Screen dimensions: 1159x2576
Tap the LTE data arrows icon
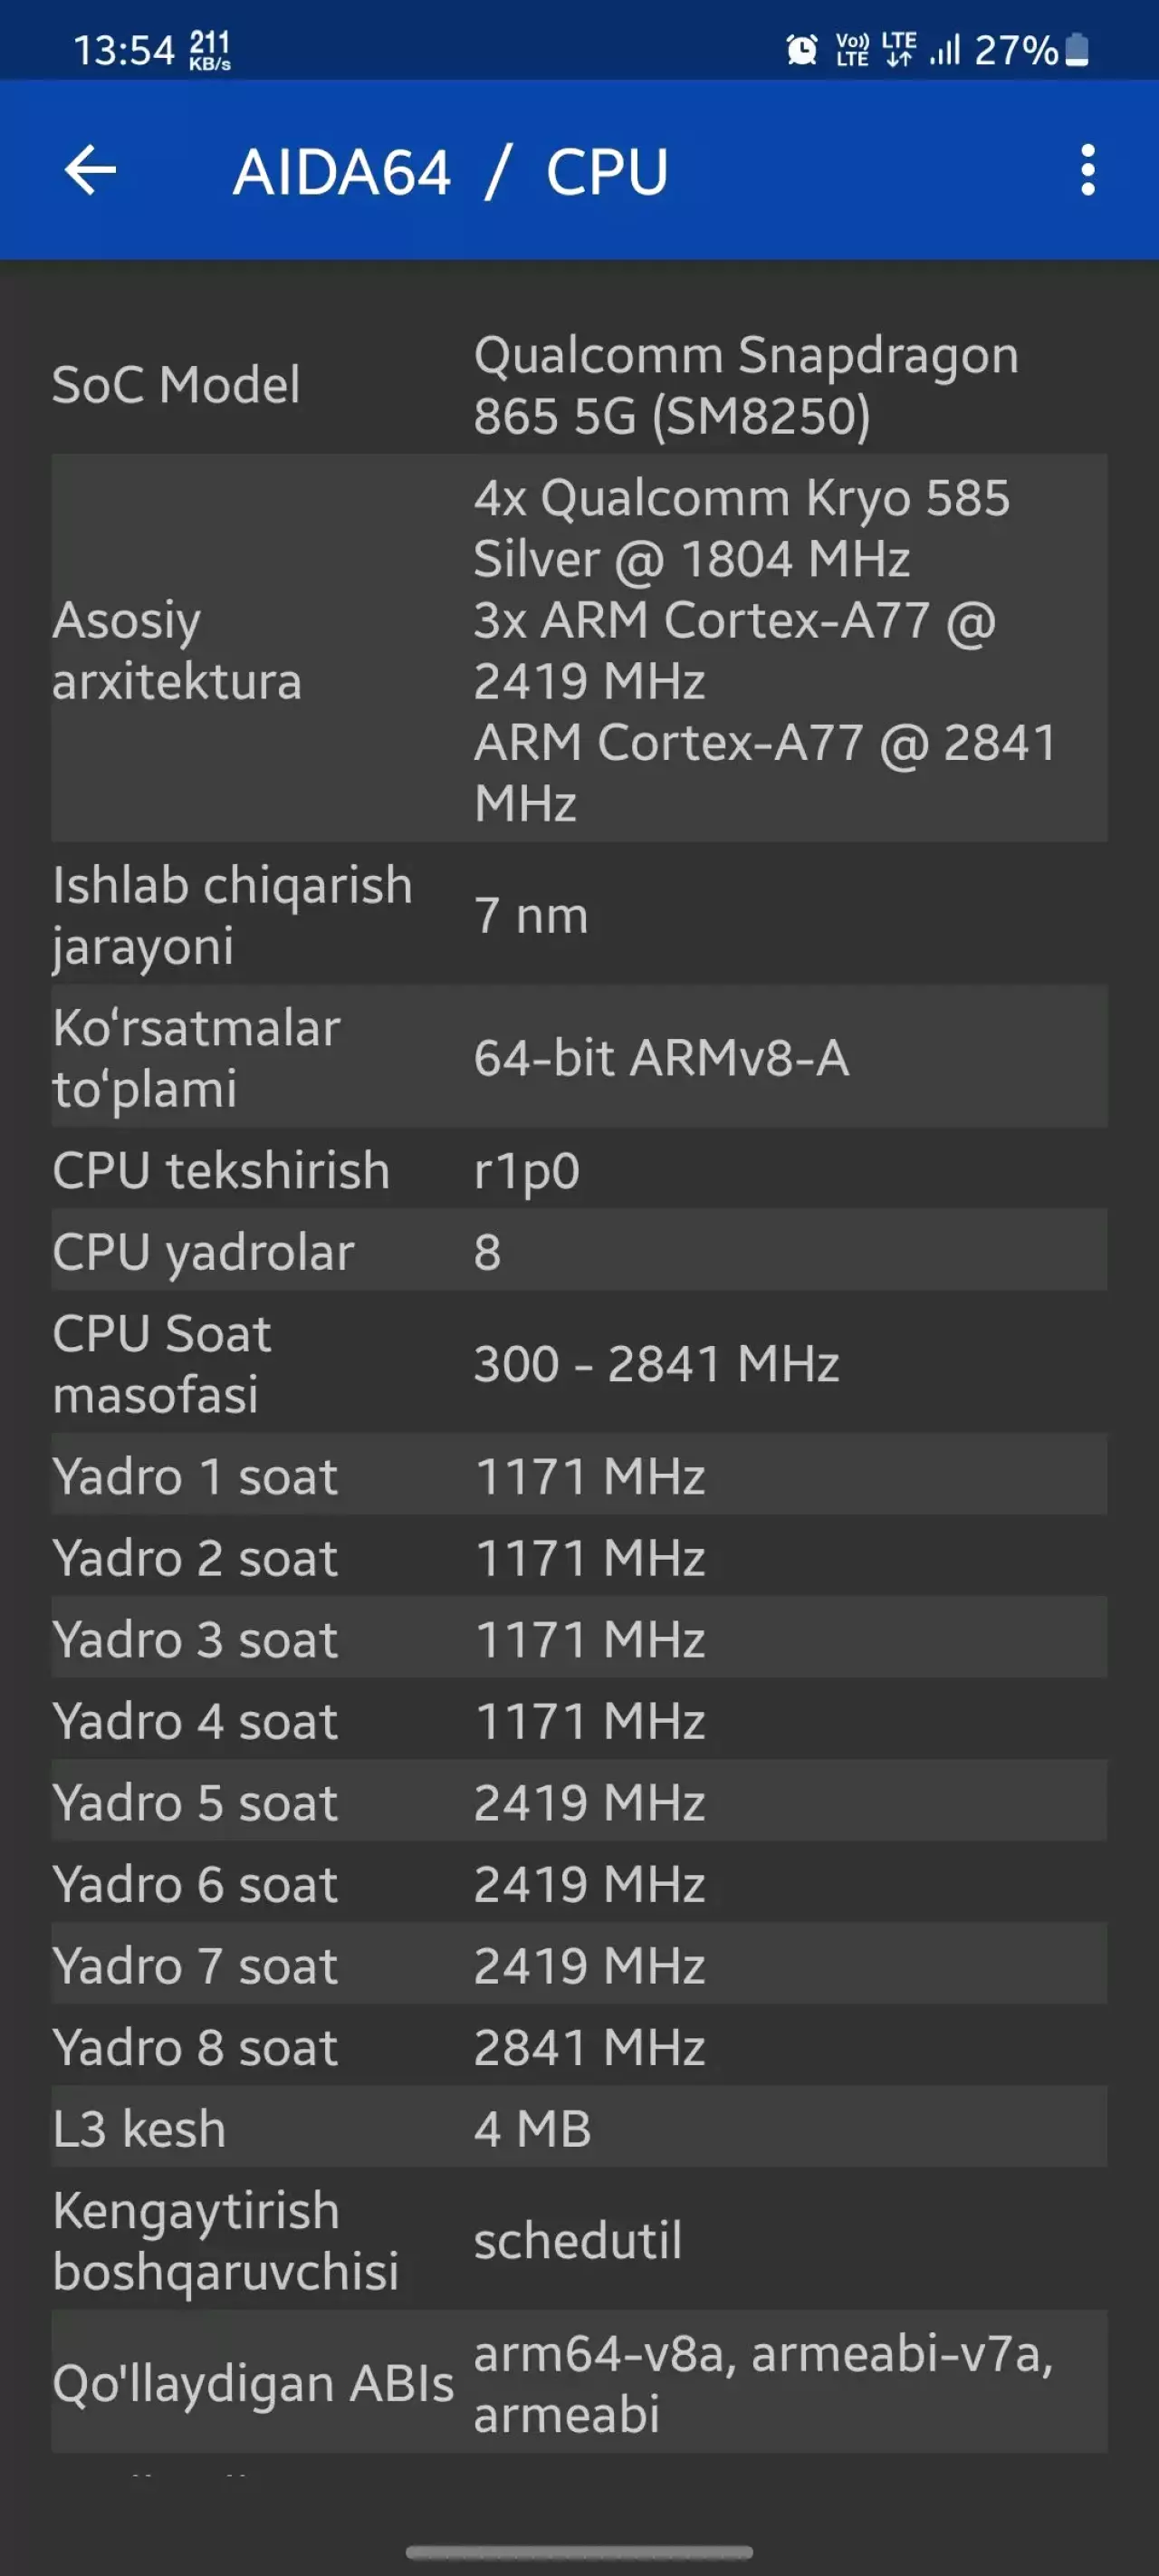(898, 49)
